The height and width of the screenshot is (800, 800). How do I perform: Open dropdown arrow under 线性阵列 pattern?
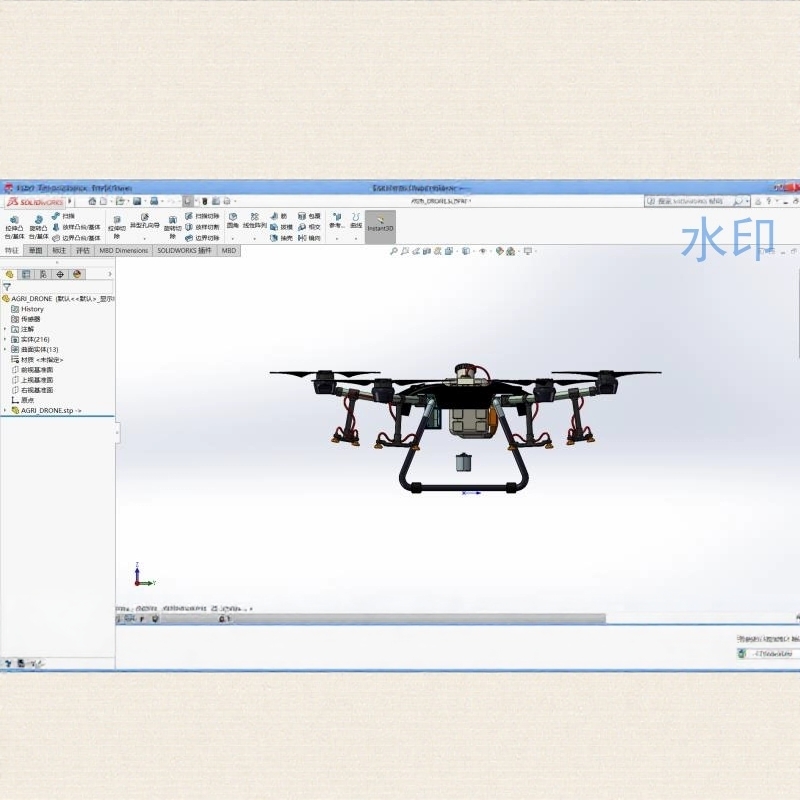(254, 238)
